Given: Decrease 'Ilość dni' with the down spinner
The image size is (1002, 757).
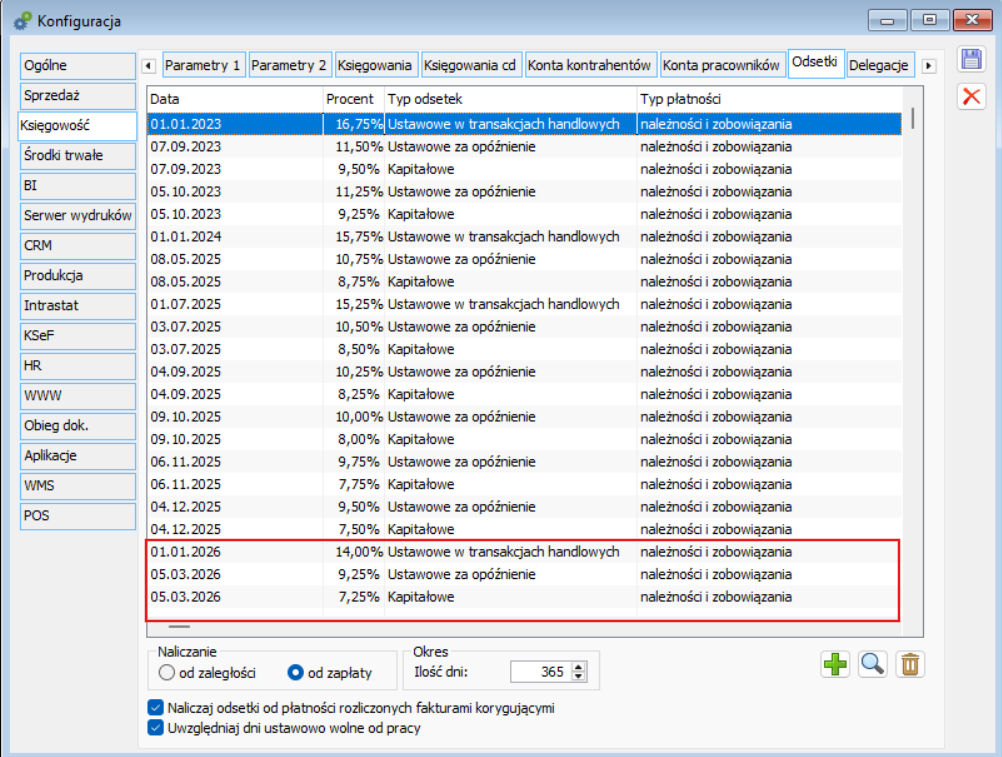Looking at the screenshot, I should (x=579, y=677).
